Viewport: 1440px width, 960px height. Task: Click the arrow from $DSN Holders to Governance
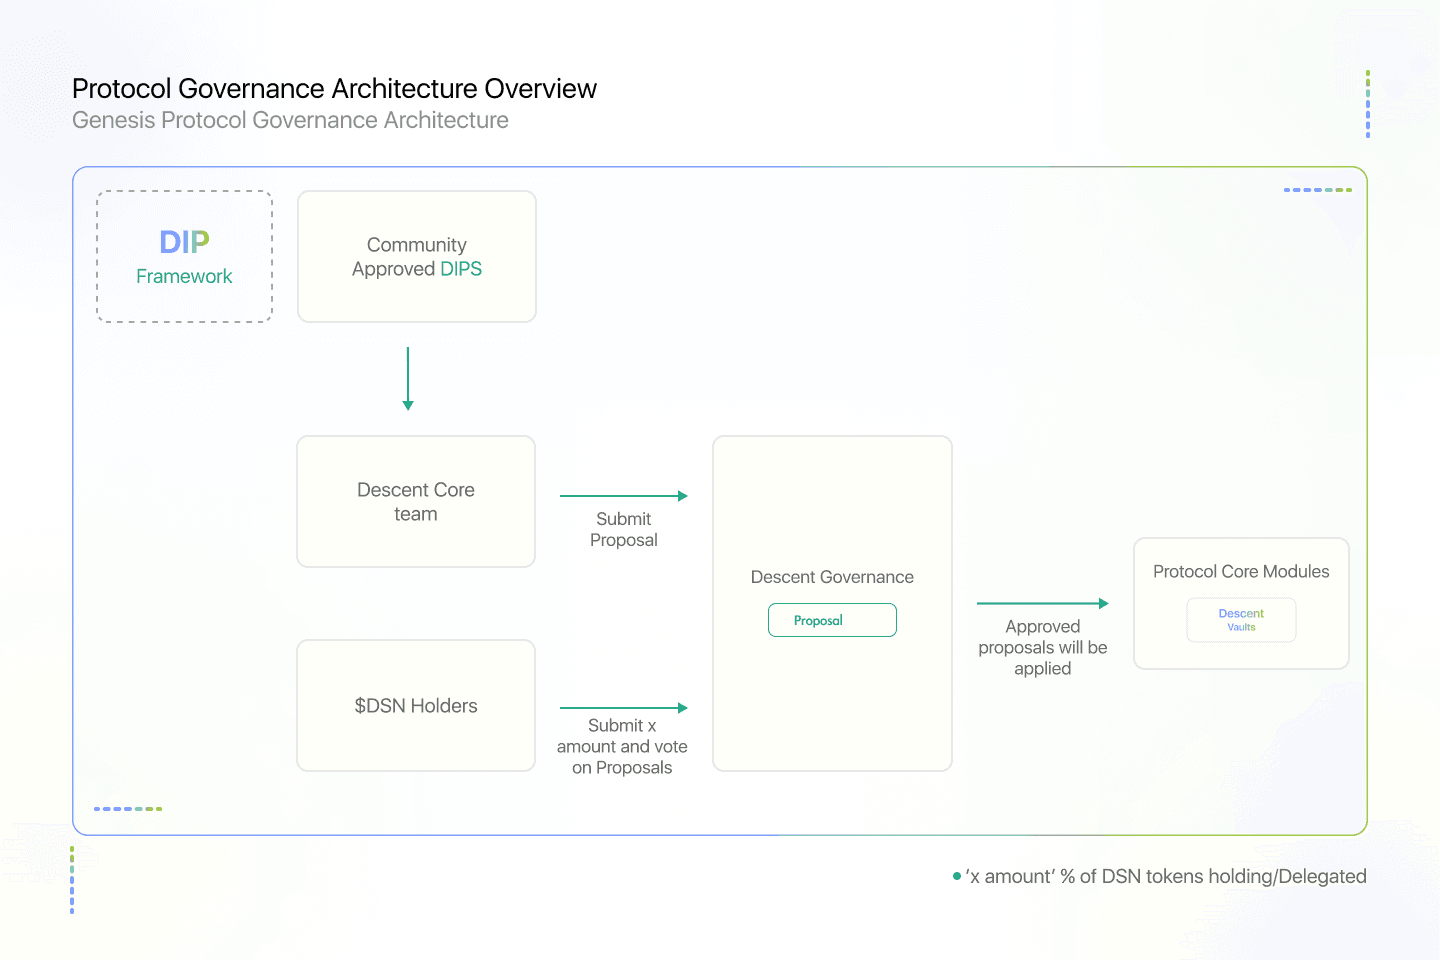623,708
